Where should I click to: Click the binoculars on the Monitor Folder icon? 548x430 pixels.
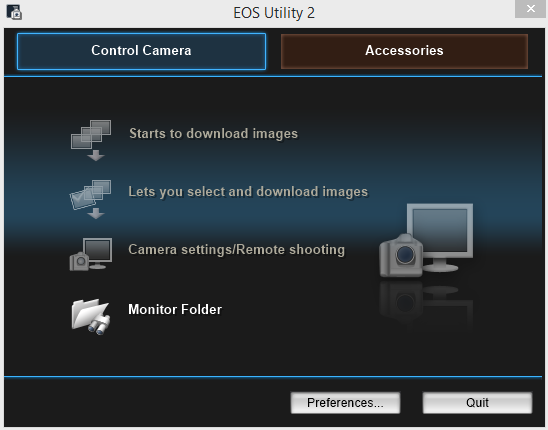pos(99,325)
